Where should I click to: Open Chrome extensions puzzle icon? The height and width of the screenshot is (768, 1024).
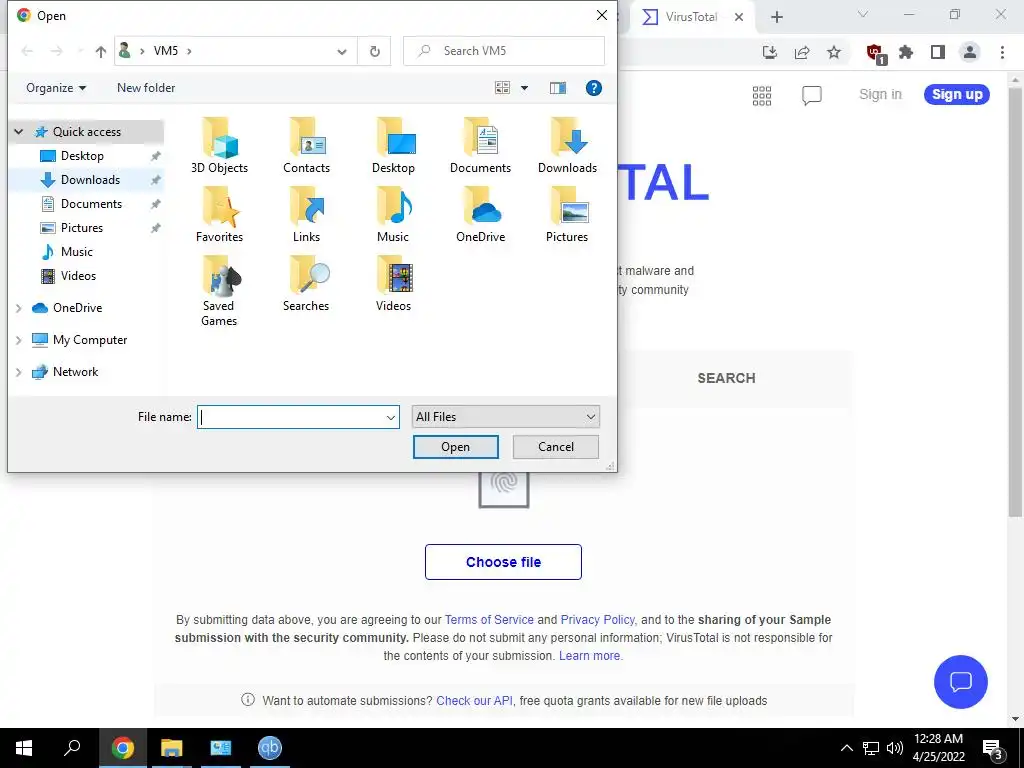[906, 52]
